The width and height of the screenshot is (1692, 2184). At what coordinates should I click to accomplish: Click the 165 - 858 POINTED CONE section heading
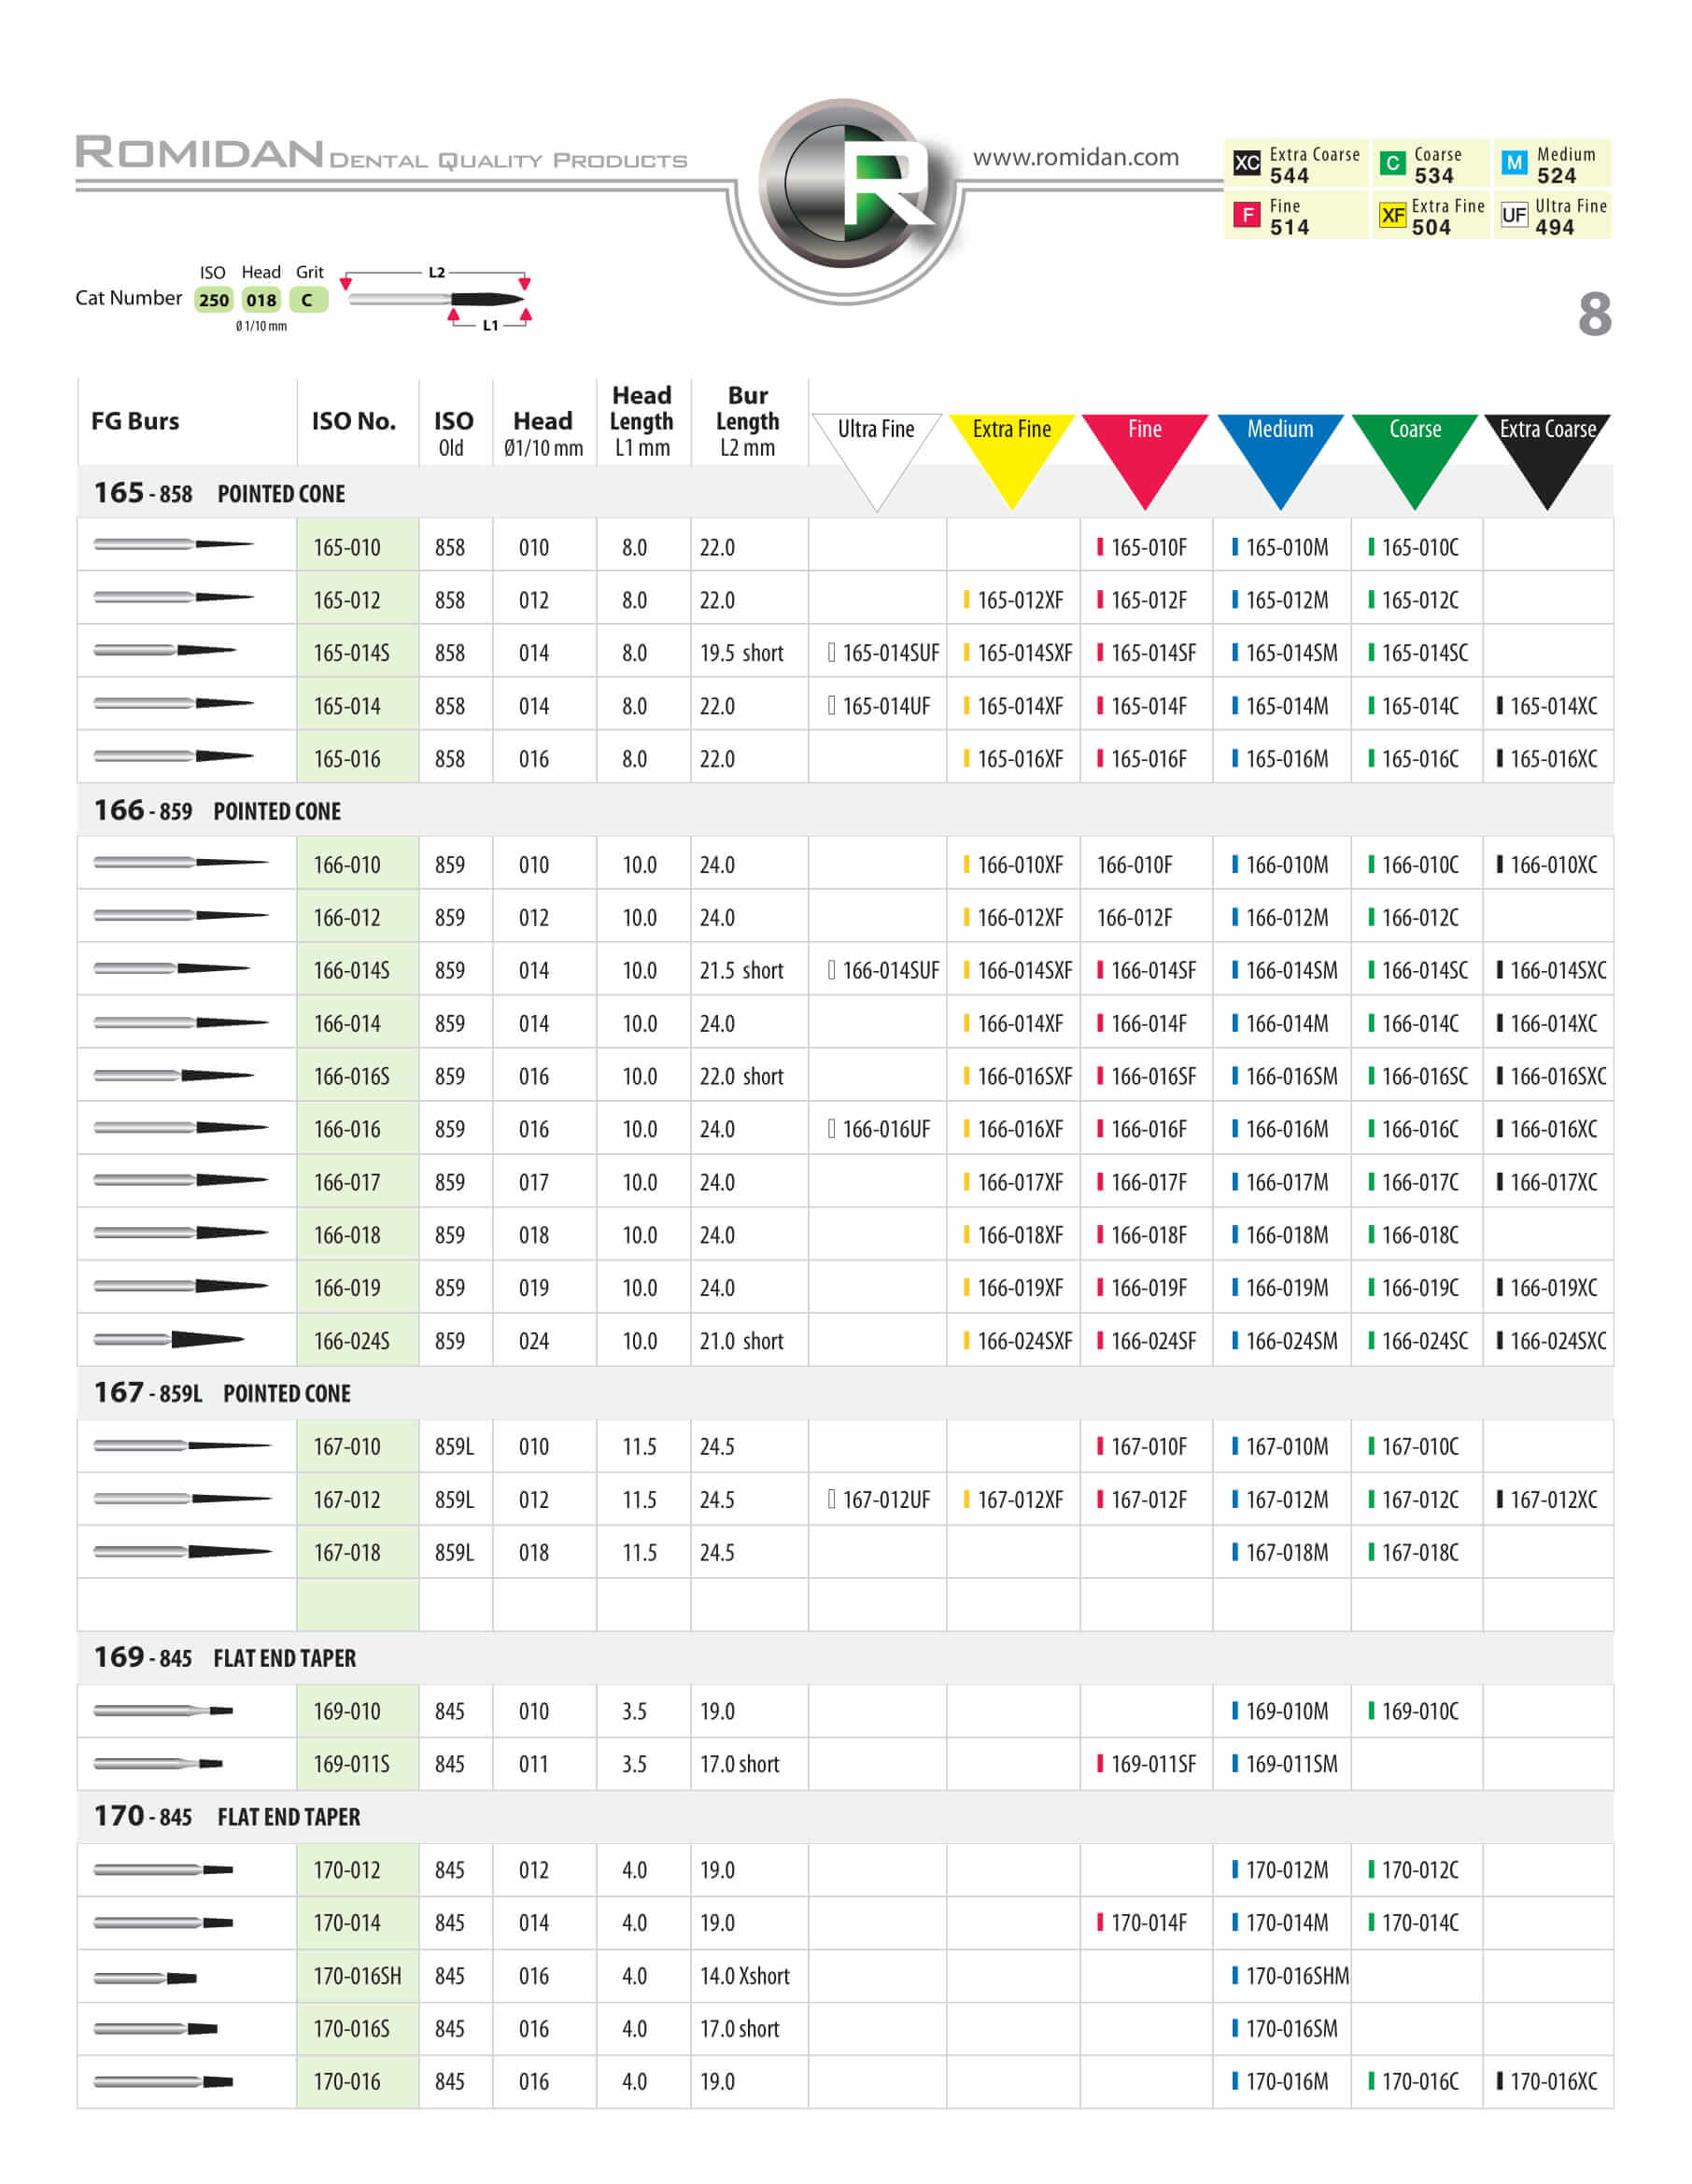point(219,493)
